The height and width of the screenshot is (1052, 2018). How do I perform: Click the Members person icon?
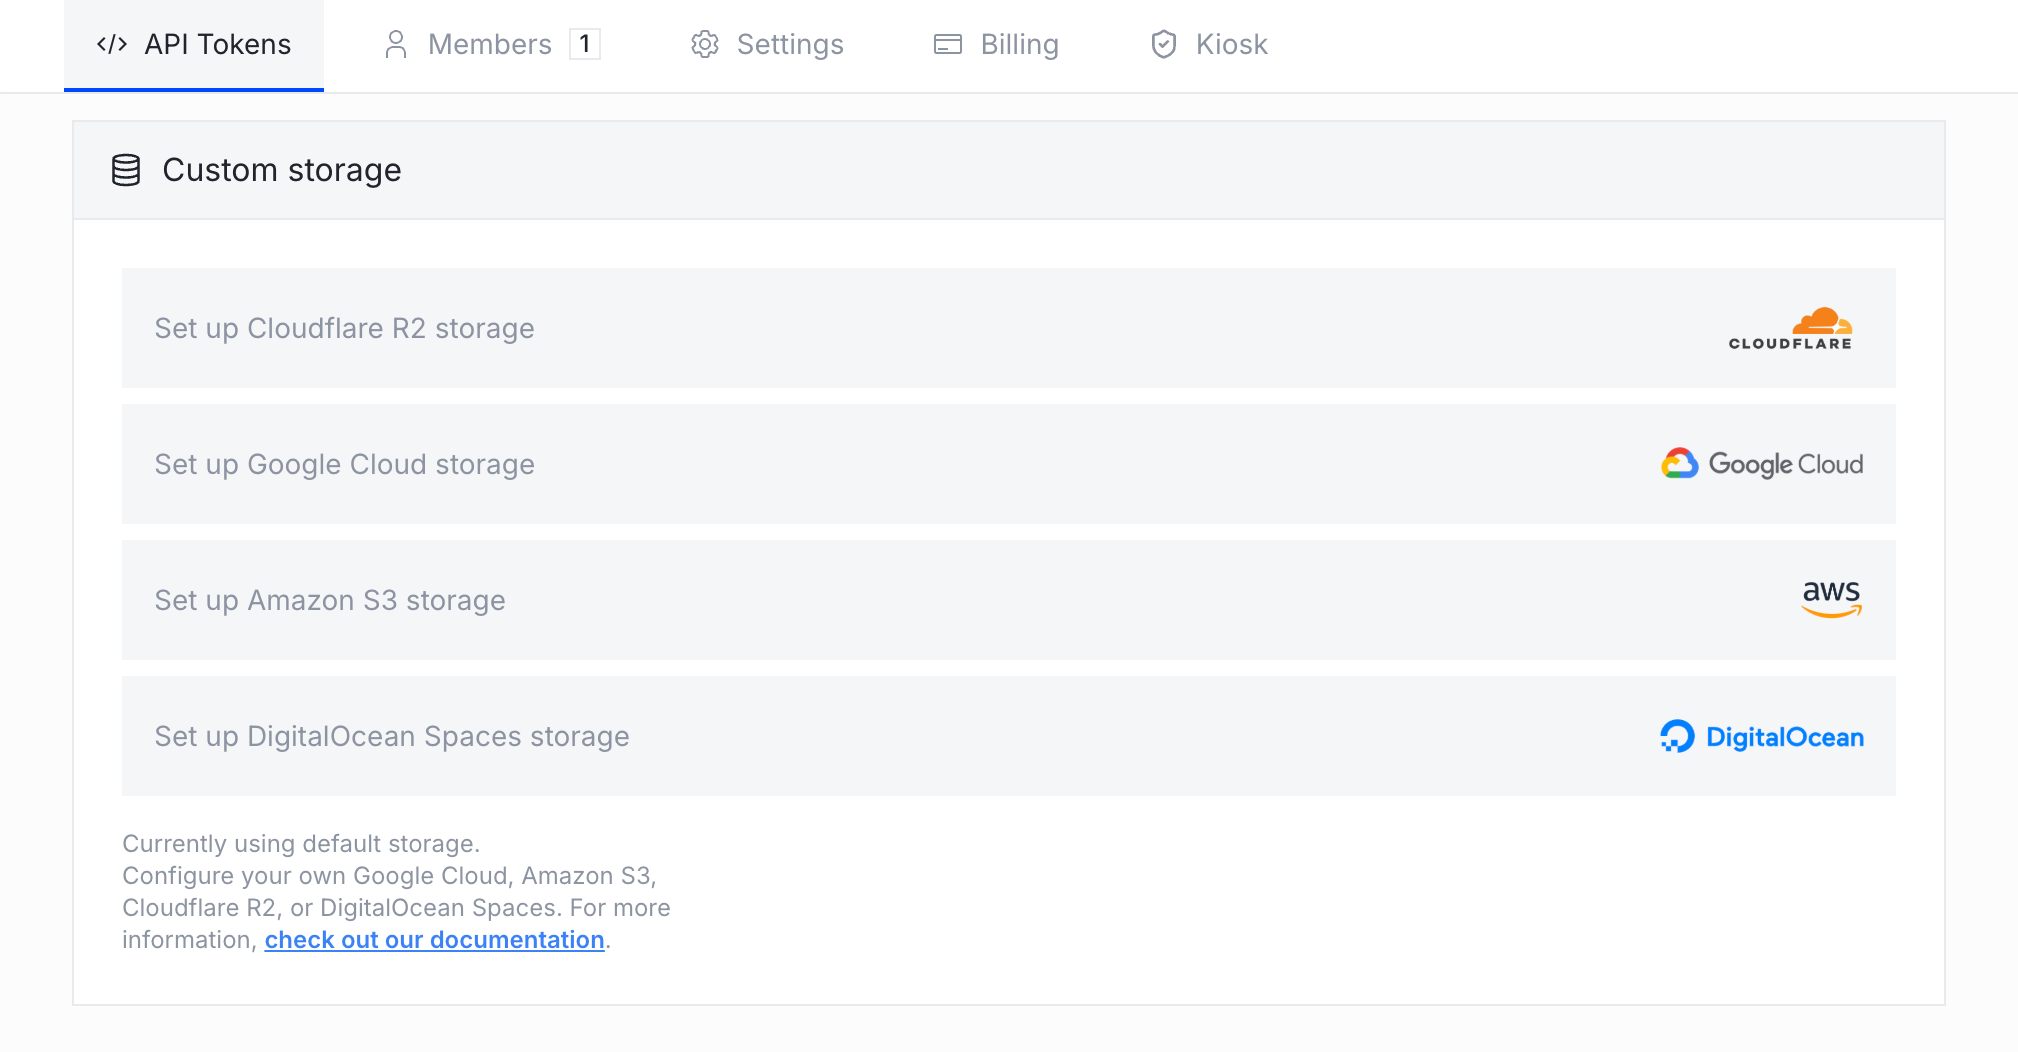[x=396, y=44]
